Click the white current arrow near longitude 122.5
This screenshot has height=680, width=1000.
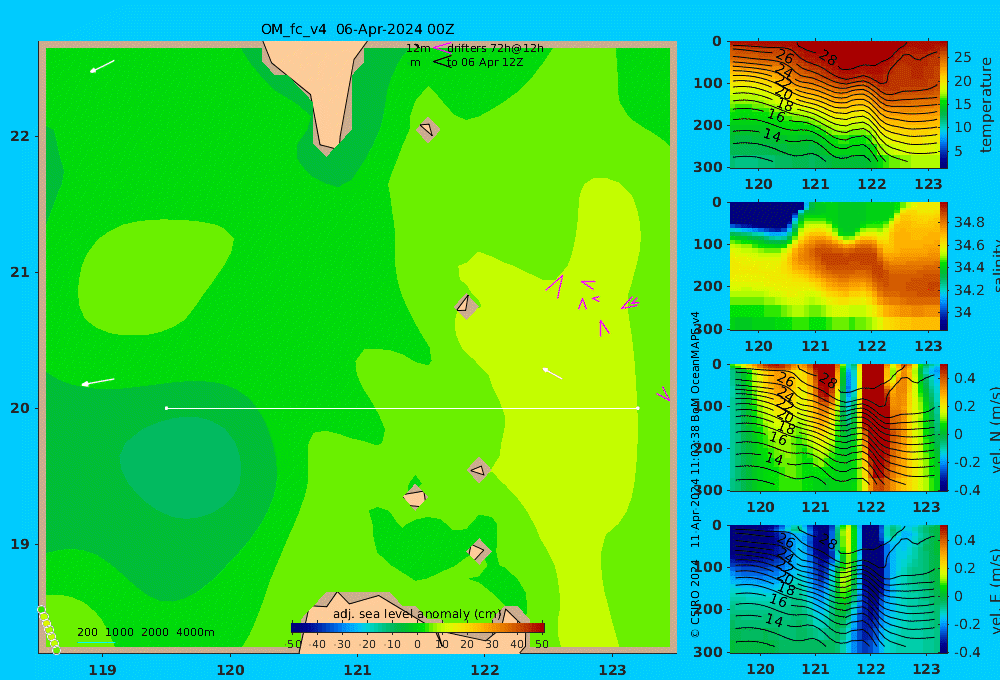[x=552, y=373]
